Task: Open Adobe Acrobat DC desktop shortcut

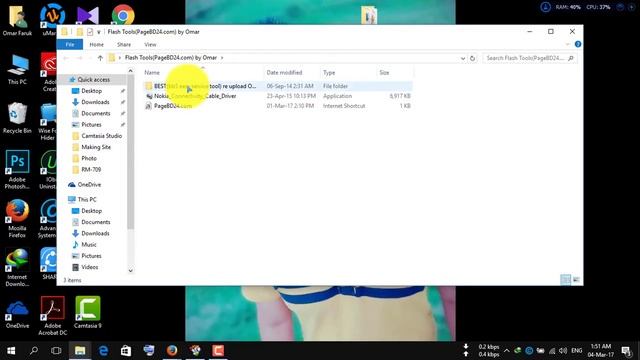Action: click(x=52, y=316)
